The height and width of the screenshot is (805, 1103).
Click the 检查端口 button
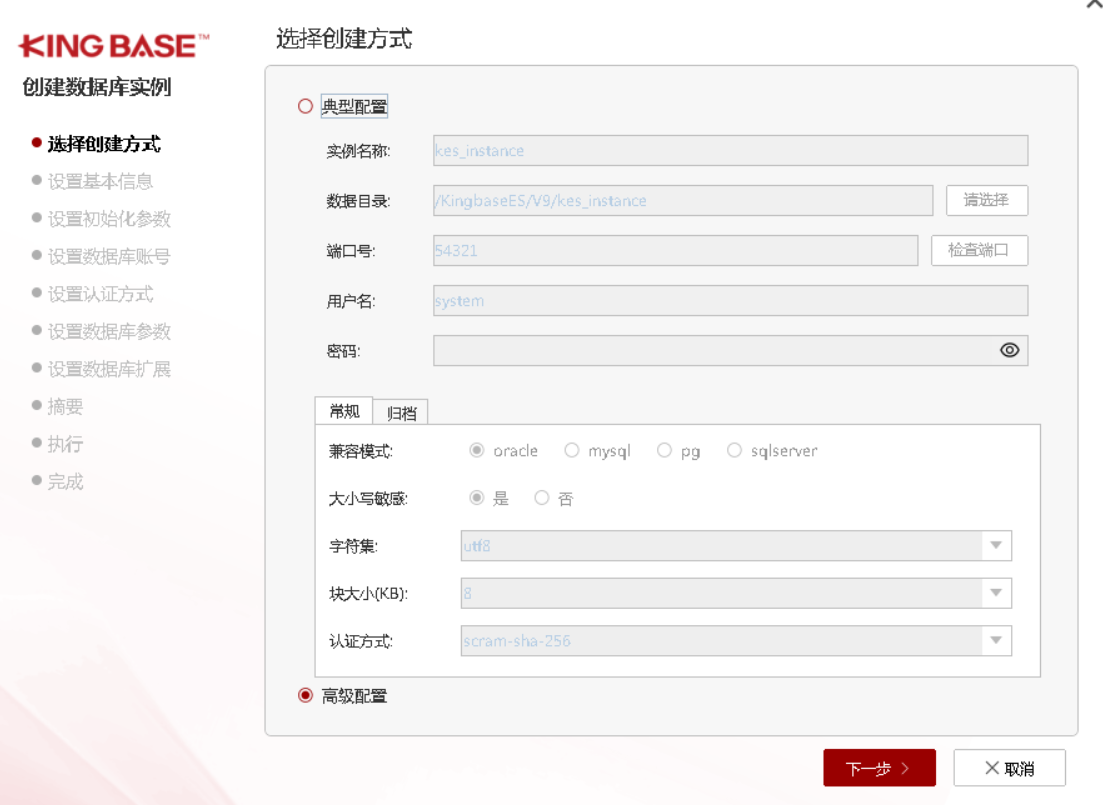tap(979, 250)
